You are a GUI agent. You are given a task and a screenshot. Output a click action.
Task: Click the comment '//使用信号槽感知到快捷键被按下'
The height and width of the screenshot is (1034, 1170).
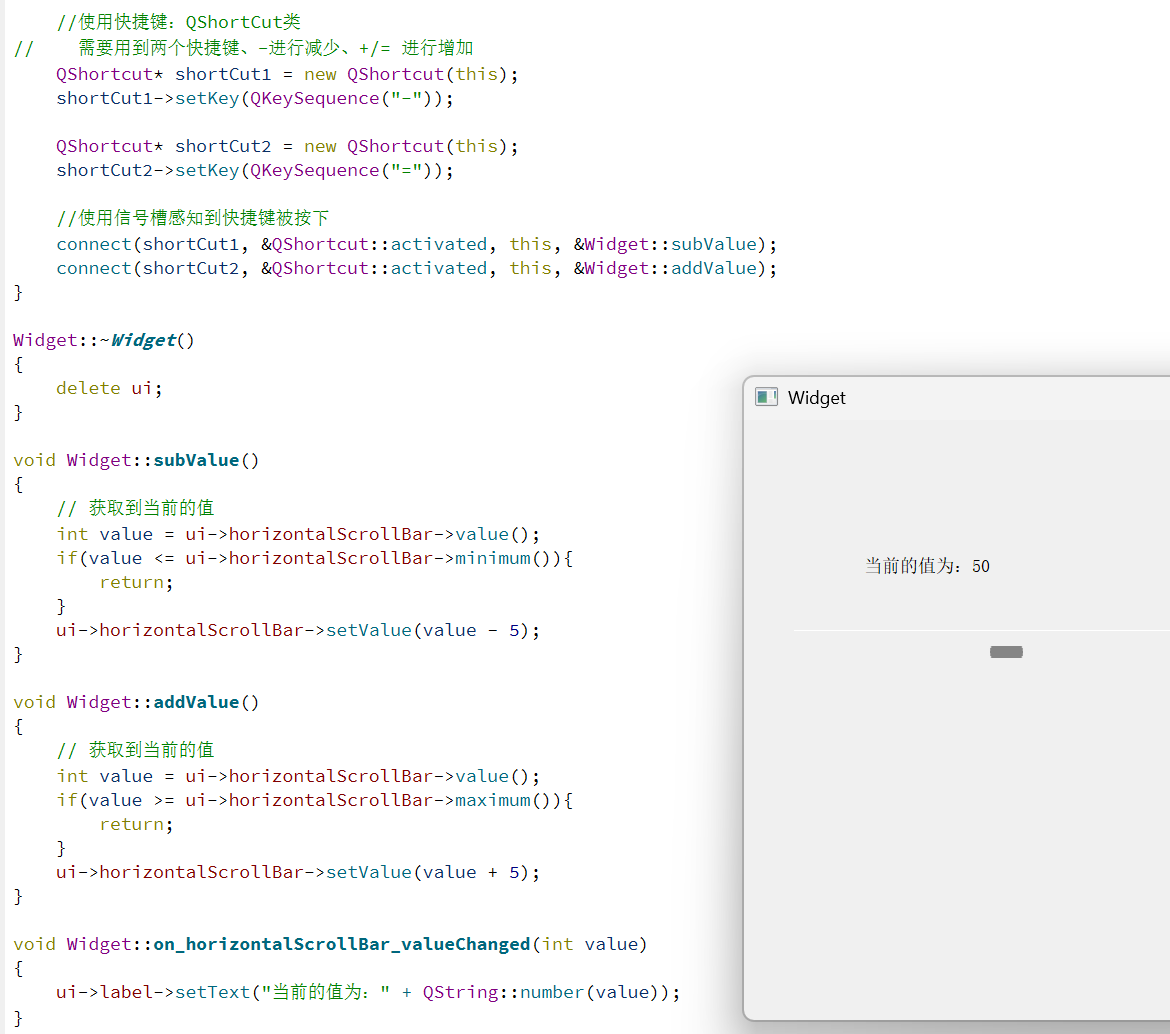193,218
